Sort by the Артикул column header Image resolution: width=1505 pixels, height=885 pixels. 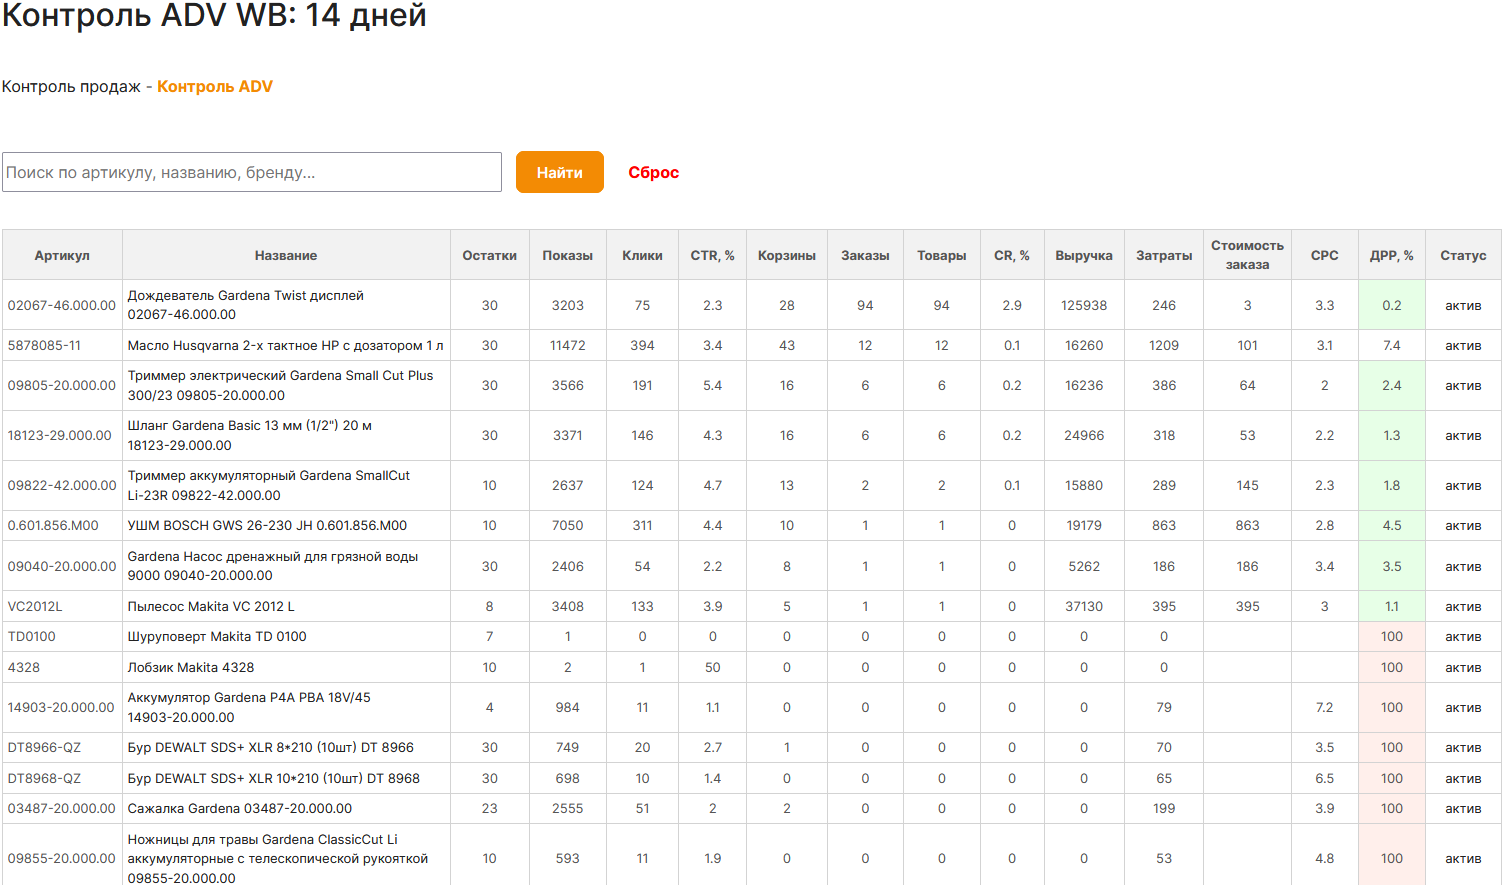[62, 255]
